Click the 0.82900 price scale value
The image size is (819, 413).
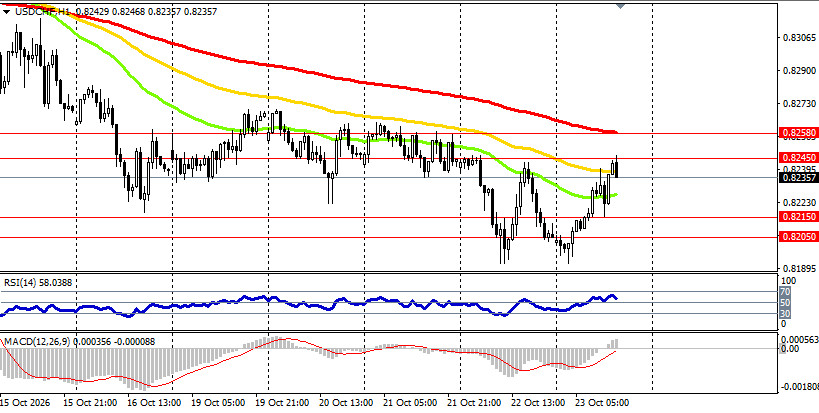pyautogui.click(x=799, y=70)
